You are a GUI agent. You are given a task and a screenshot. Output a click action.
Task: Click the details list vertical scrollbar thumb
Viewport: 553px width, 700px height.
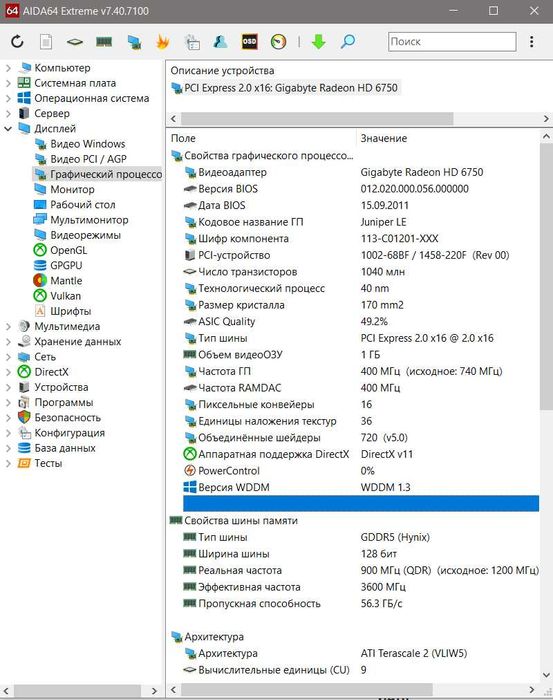click(546, 277)
